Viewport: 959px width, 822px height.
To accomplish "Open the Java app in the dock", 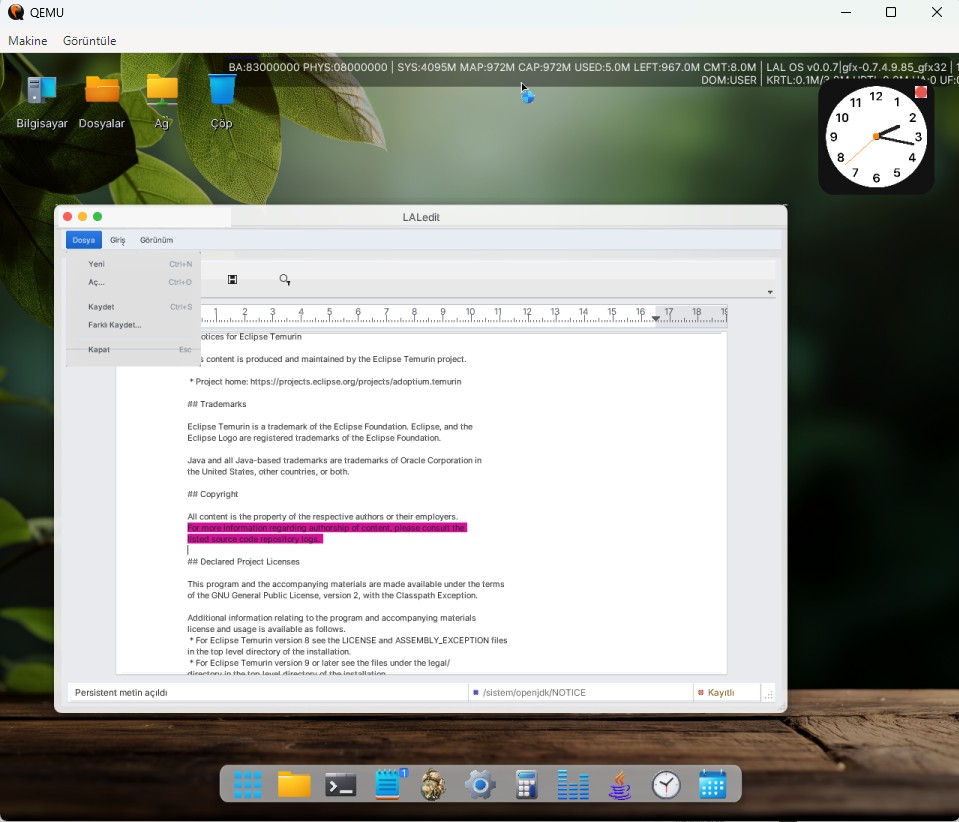I will tap(620, 785).
